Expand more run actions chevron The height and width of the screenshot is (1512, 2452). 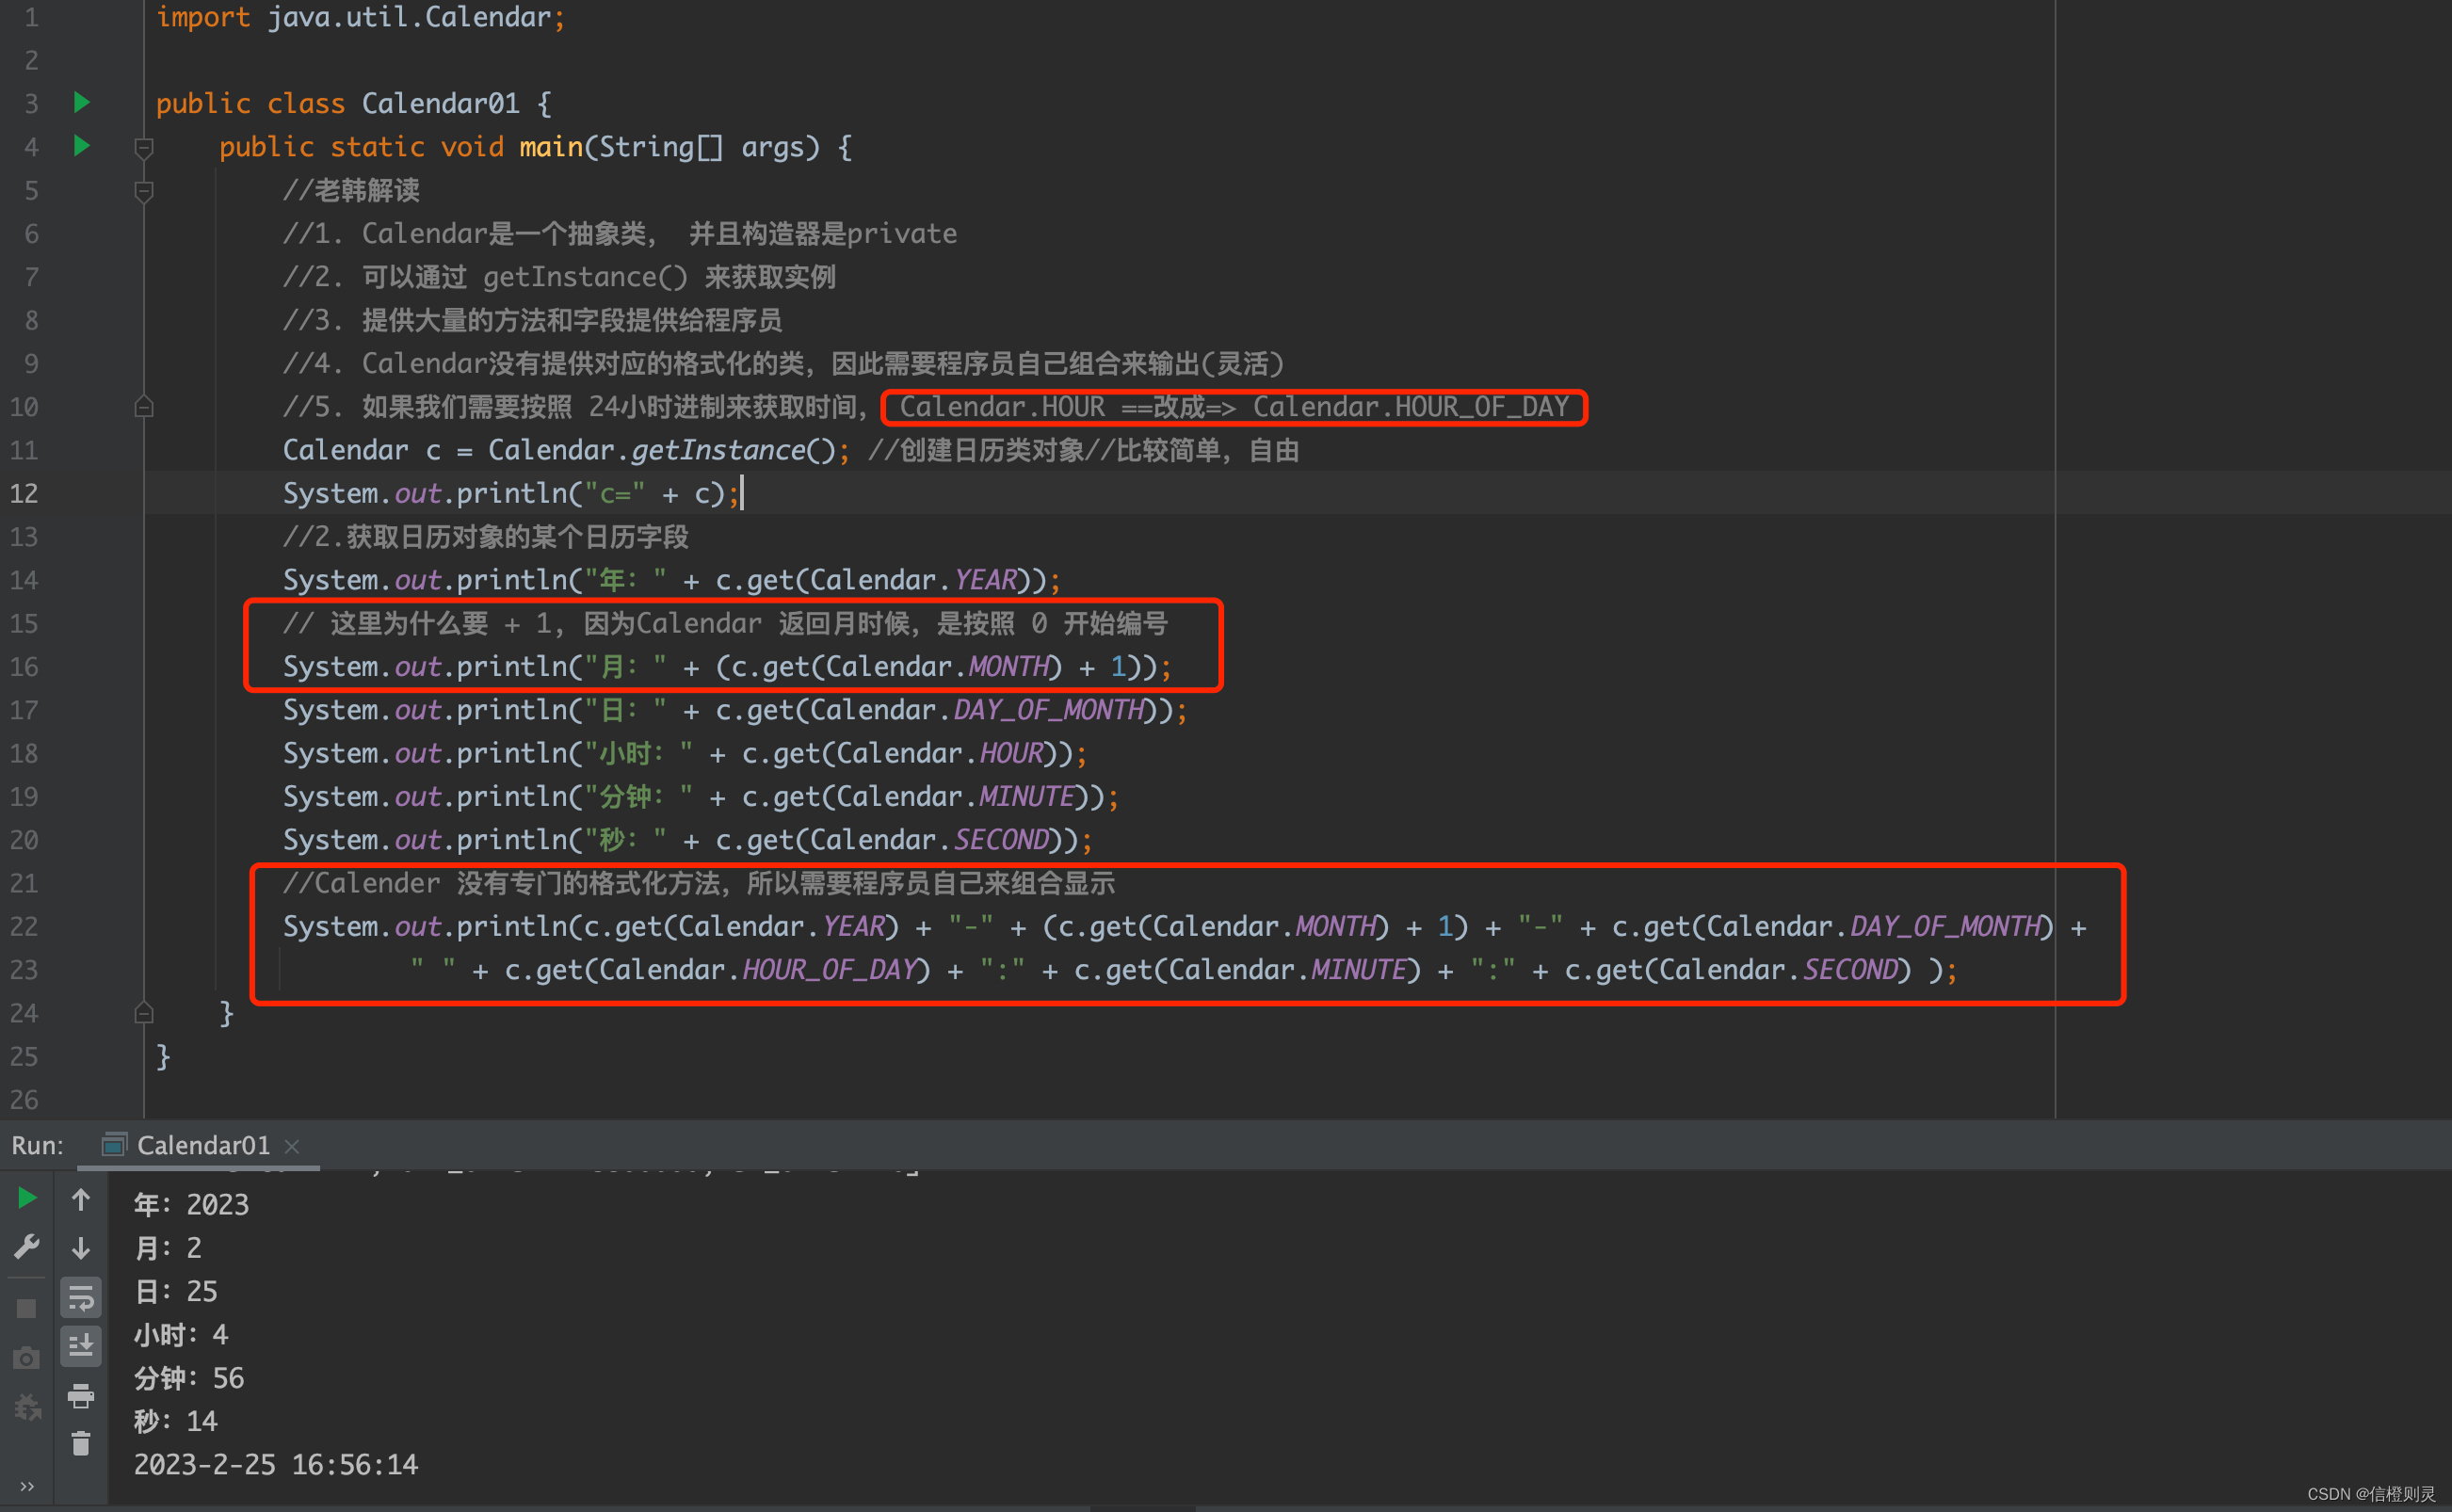coord(27,1486)
